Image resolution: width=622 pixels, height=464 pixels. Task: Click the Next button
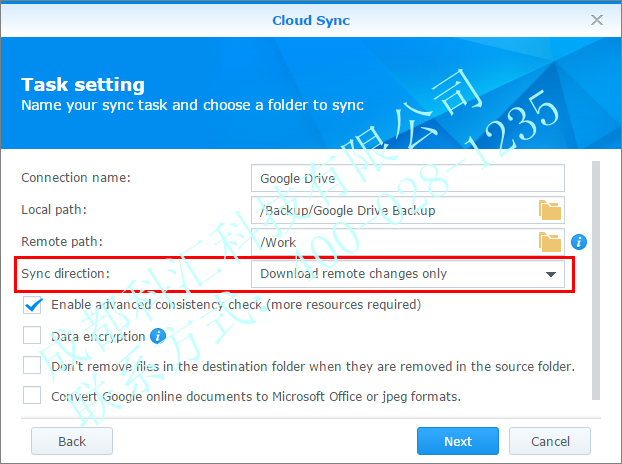(457, 441)
